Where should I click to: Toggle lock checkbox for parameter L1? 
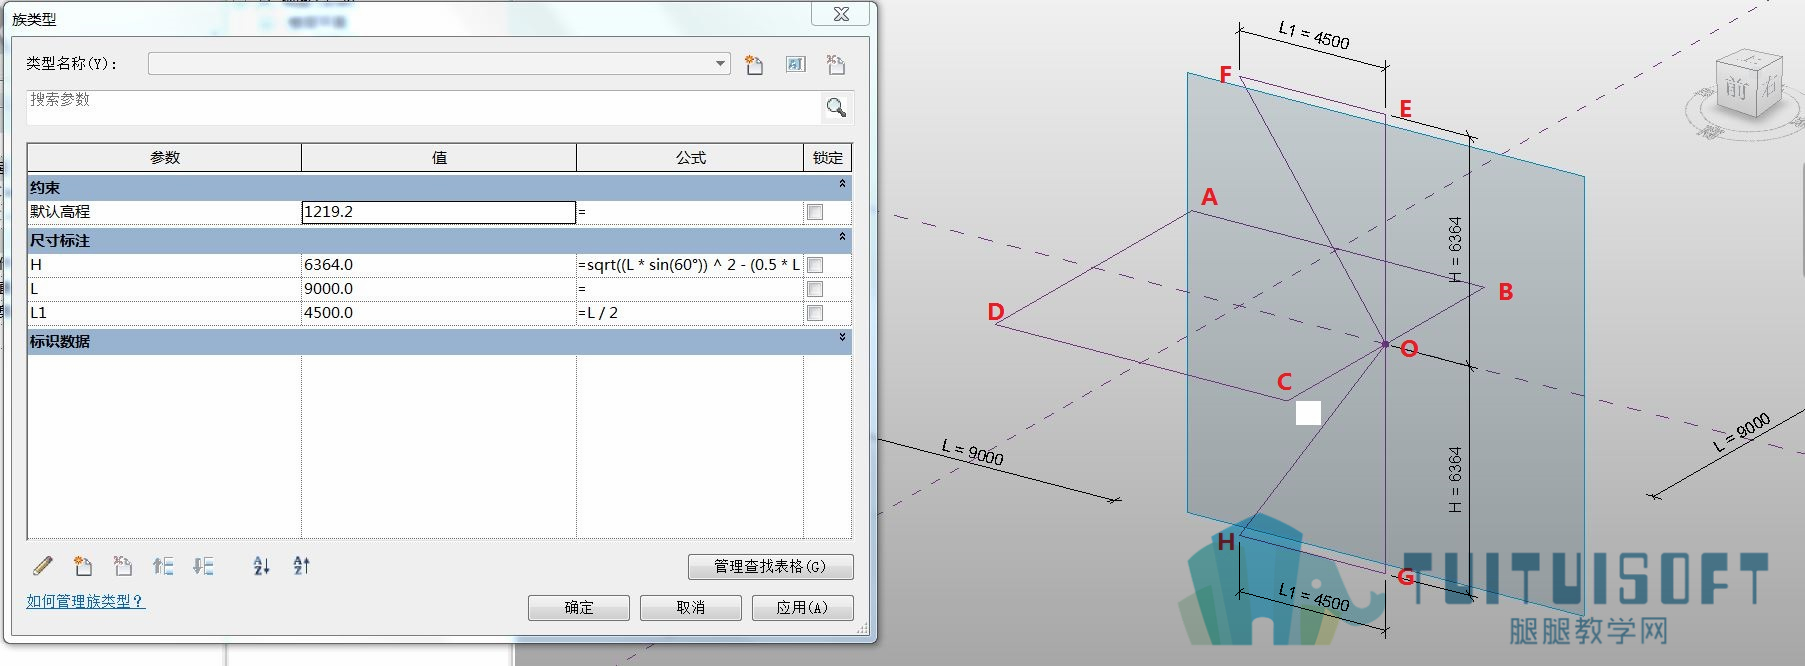pyautogui.click(x=815, y=313)
